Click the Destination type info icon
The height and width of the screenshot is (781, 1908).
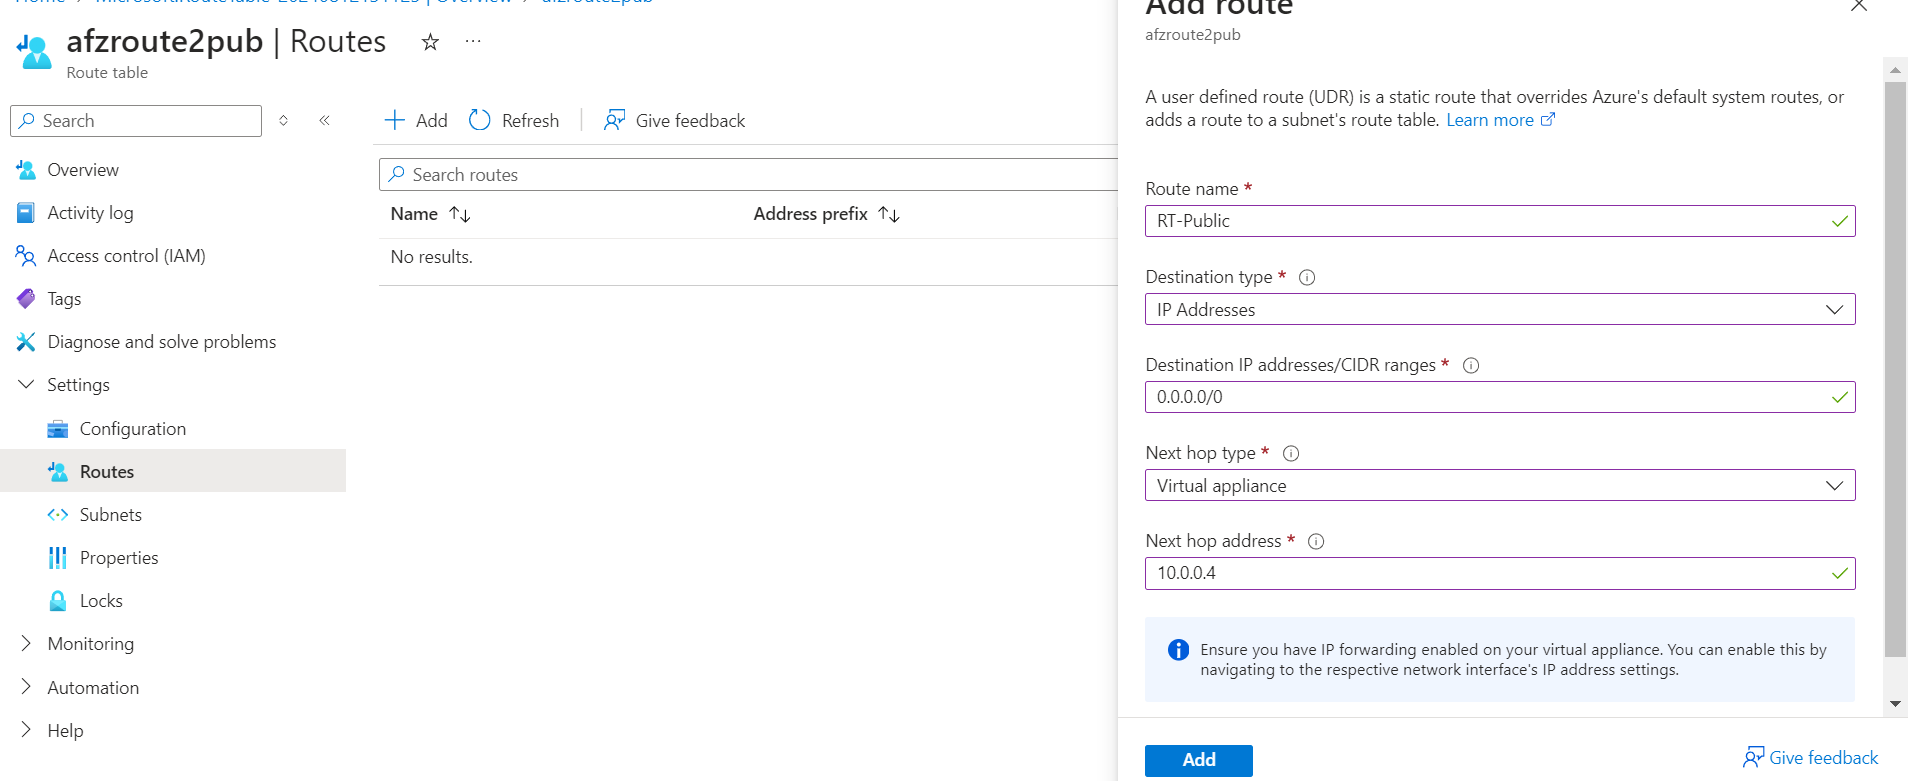pyautogui.click(x=1306, y=278)
